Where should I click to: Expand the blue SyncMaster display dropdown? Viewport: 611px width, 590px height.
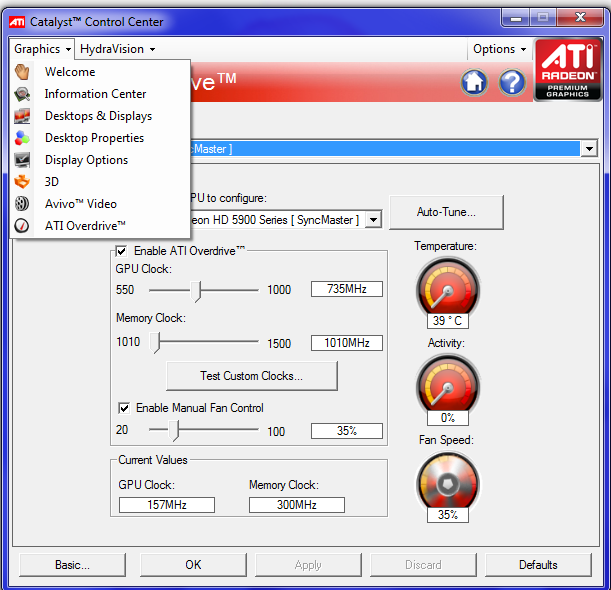click(x=589, y=148)
